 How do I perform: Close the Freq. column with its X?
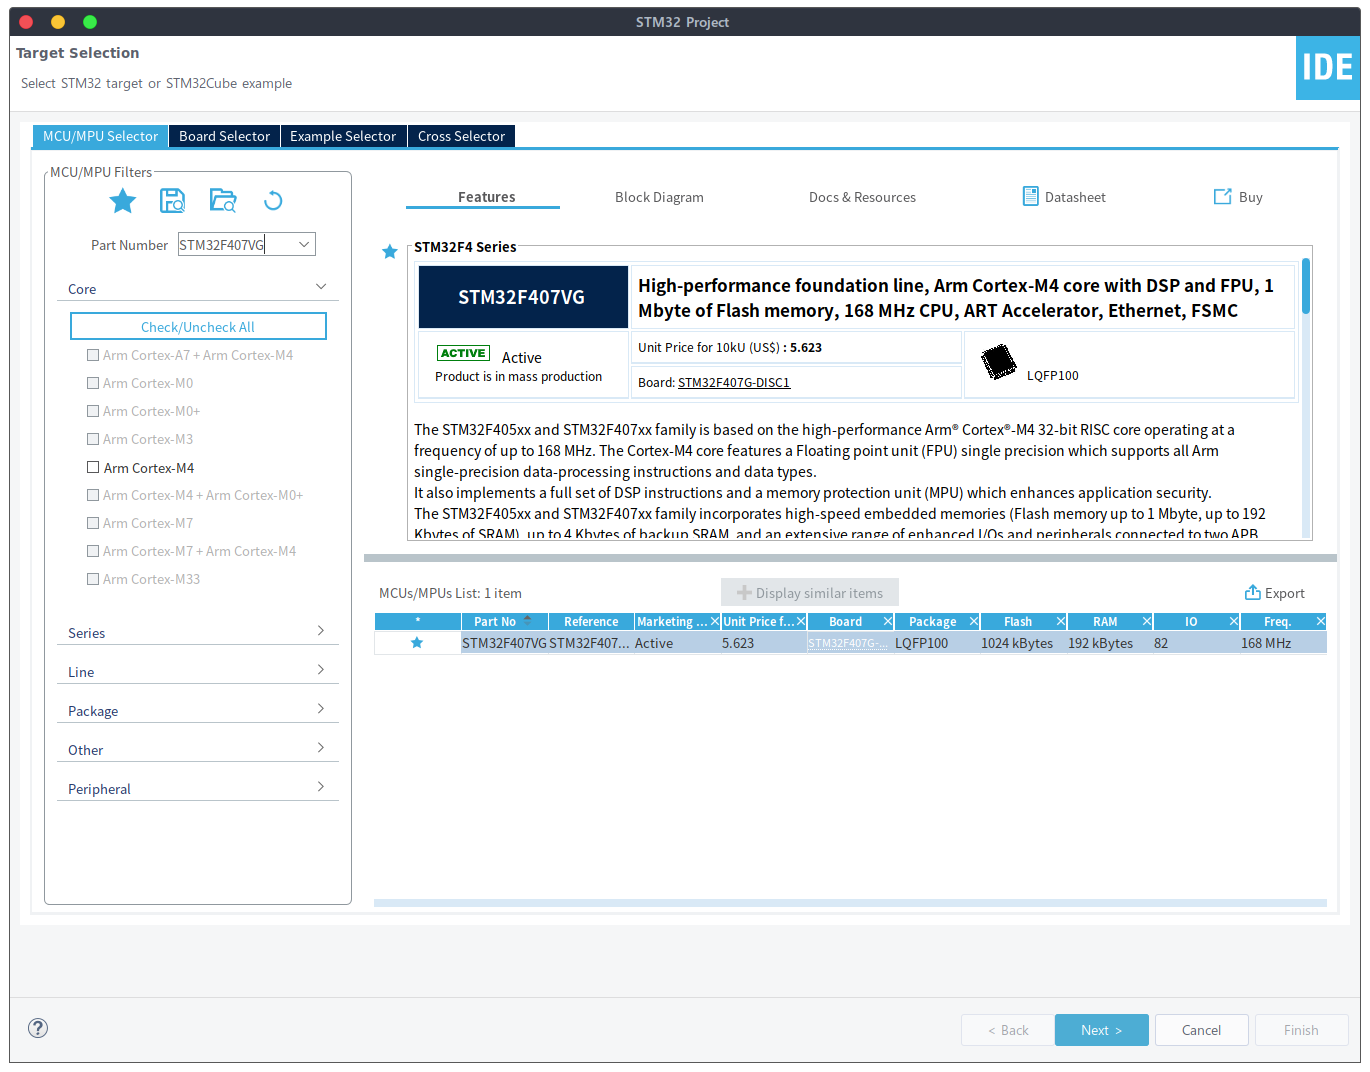click(1320, 621)
